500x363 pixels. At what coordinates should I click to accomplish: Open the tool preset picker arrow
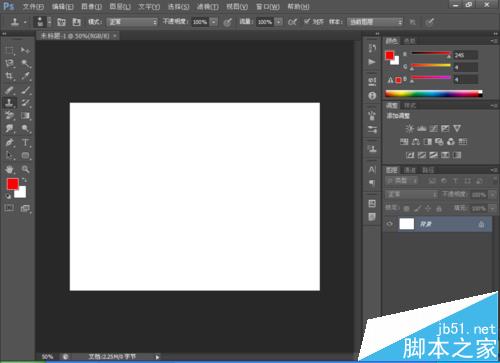pyautogui.click(x=25, y=22)
